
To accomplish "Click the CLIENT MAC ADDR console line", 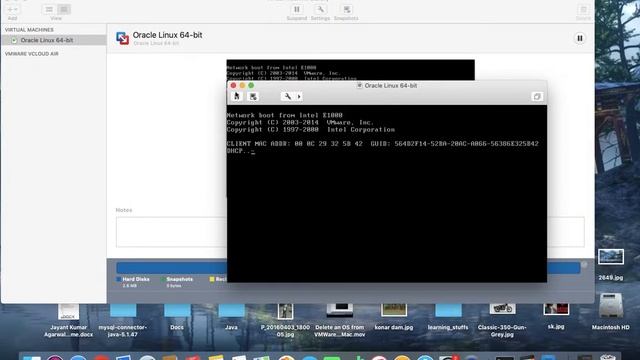I will [x=382, y=144].
